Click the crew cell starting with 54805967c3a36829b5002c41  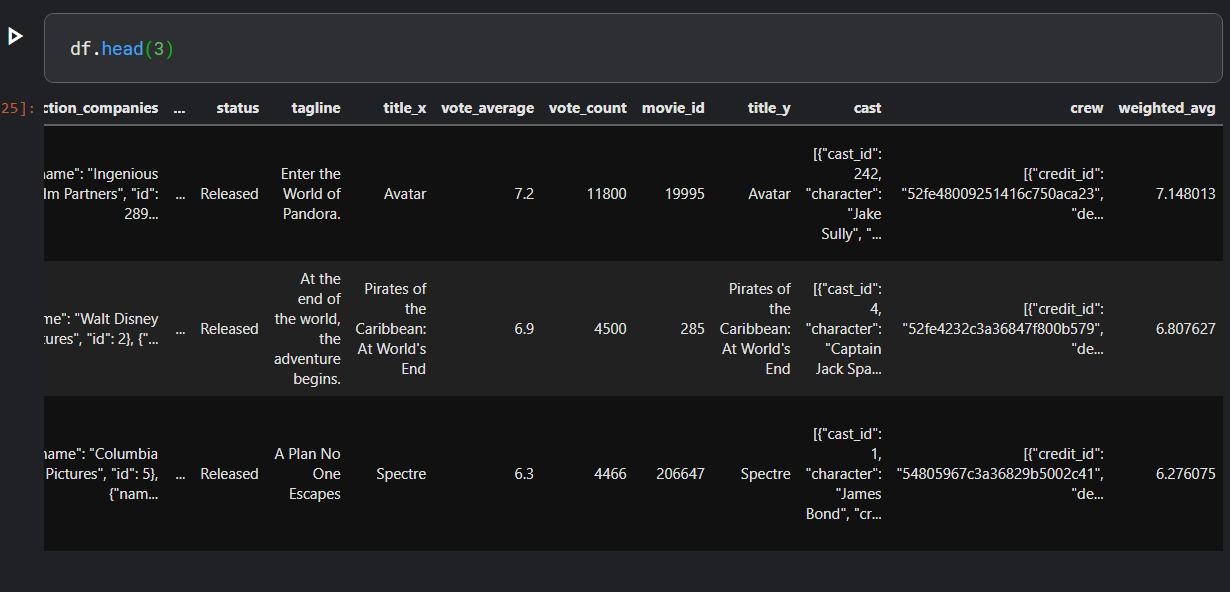coord(1000,474)
